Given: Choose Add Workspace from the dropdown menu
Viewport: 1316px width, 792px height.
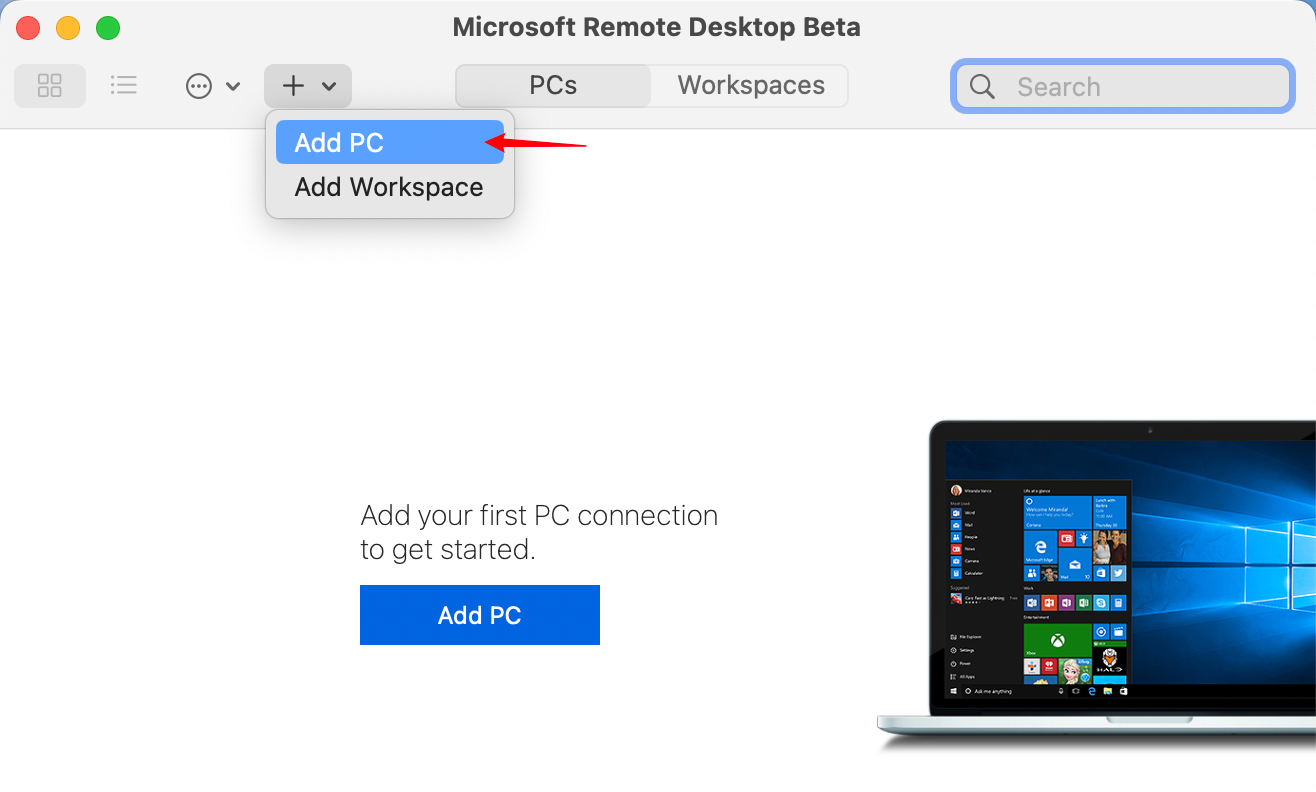Looking at the screenshot, I should click(x=389, y=187).
